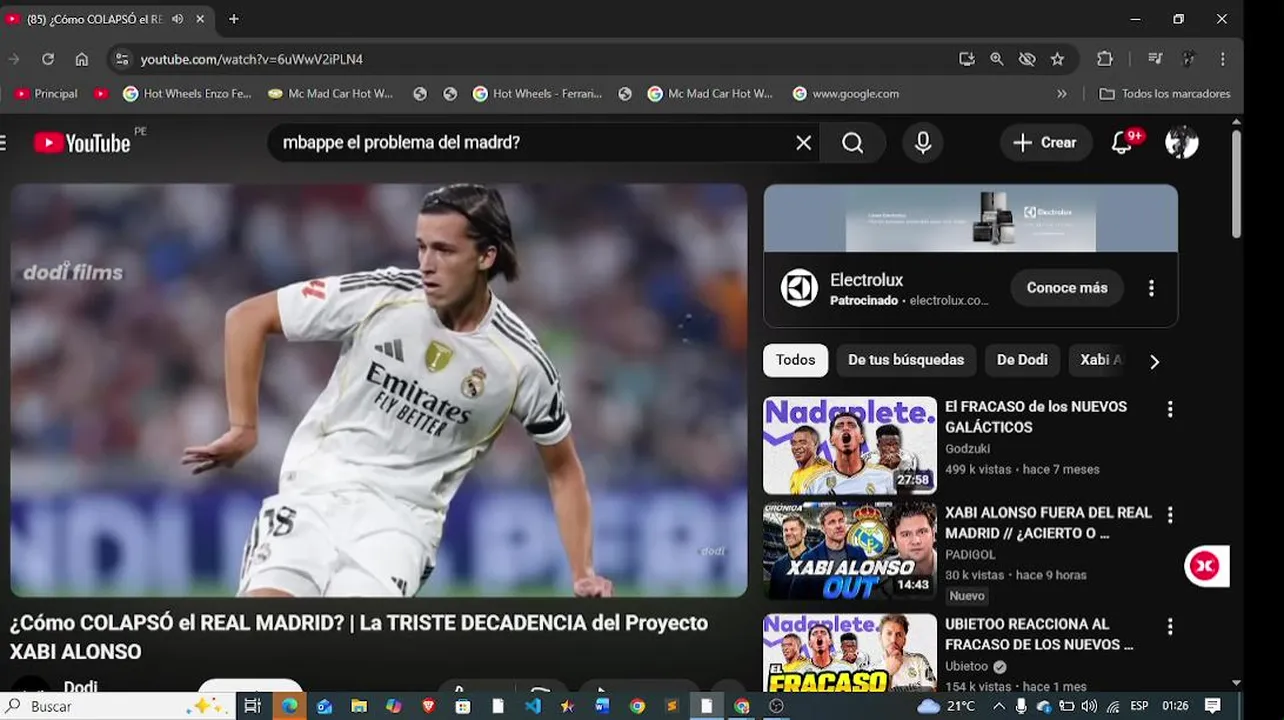Open the Principal bookmark
Viewport: 1284px width, 720px height.
(46, 94)
